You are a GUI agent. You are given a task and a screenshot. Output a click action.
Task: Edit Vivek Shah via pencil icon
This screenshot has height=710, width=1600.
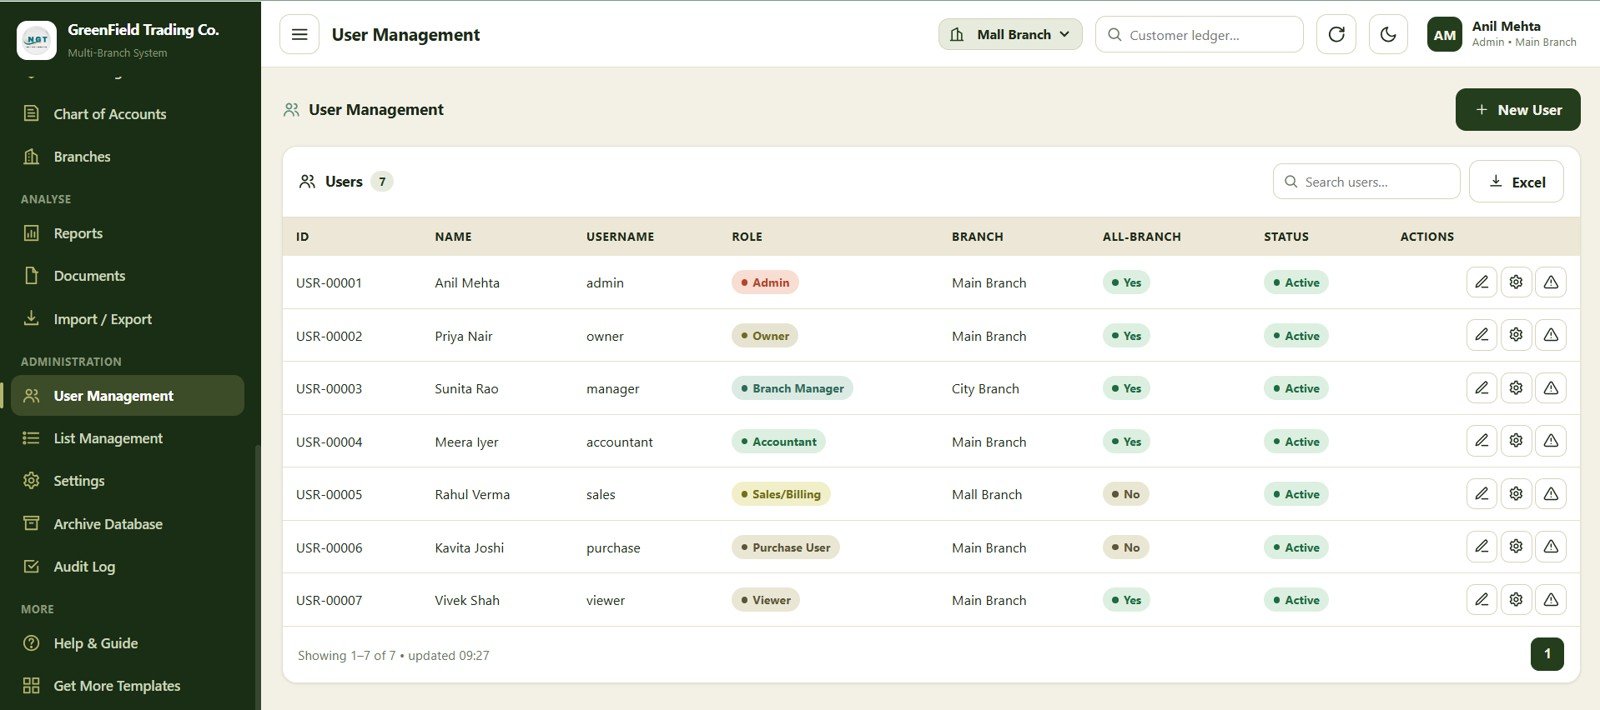tap(1482, 600)
